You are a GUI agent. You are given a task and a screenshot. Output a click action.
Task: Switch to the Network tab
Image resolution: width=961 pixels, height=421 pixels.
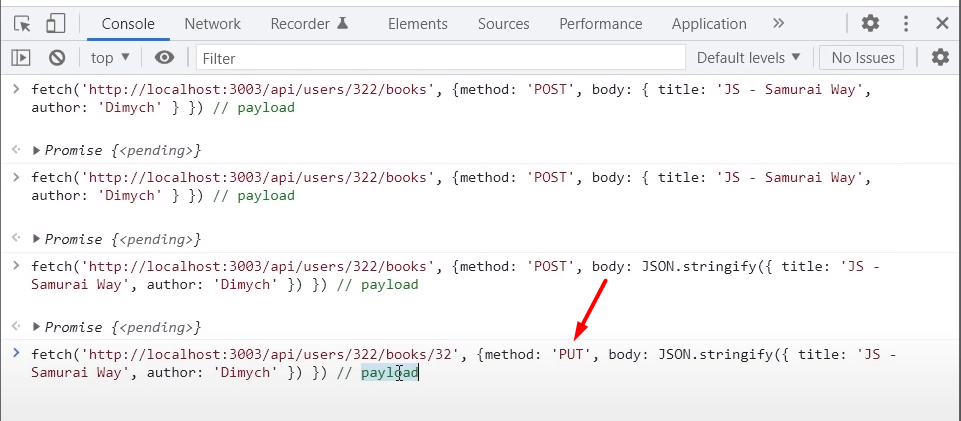[212, 23]
